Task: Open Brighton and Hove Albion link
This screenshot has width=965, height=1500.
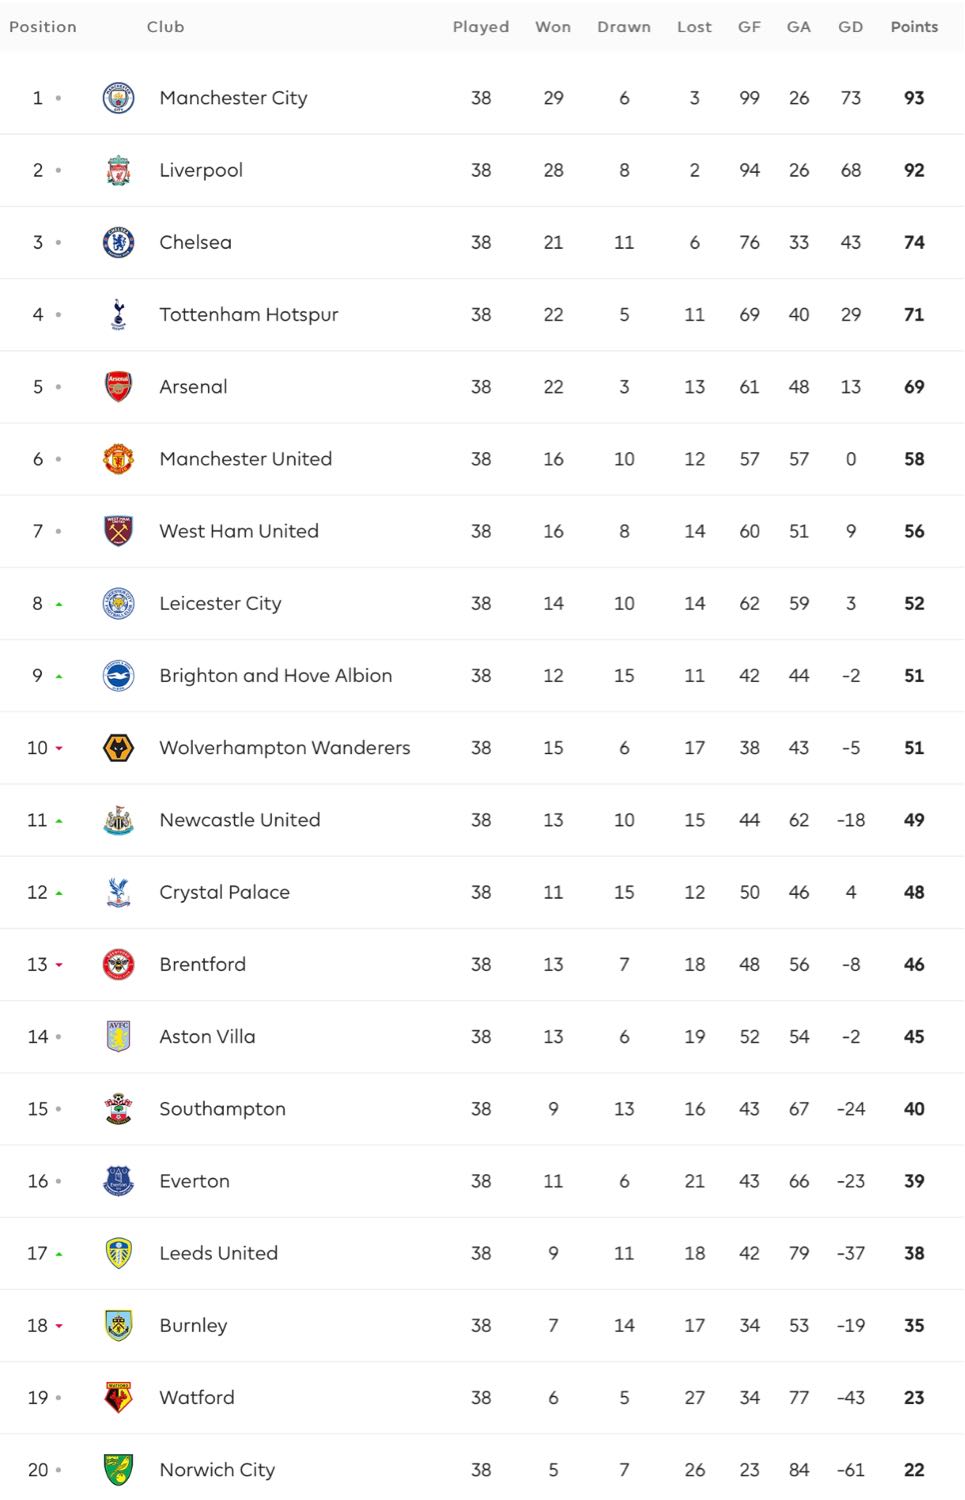Action: coord(276,675)
